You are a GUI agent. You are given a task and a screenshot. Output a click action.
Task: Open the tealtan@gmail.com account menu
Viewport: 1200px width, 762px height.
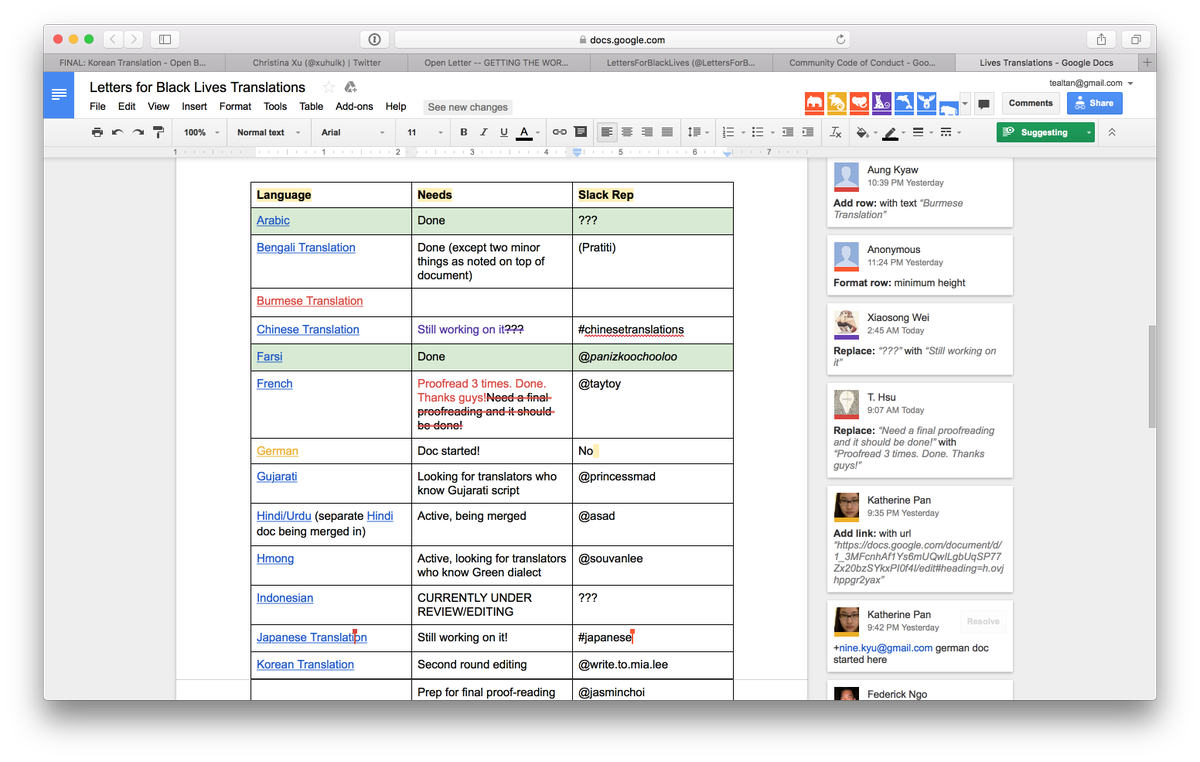click(x=1091, y=83)
